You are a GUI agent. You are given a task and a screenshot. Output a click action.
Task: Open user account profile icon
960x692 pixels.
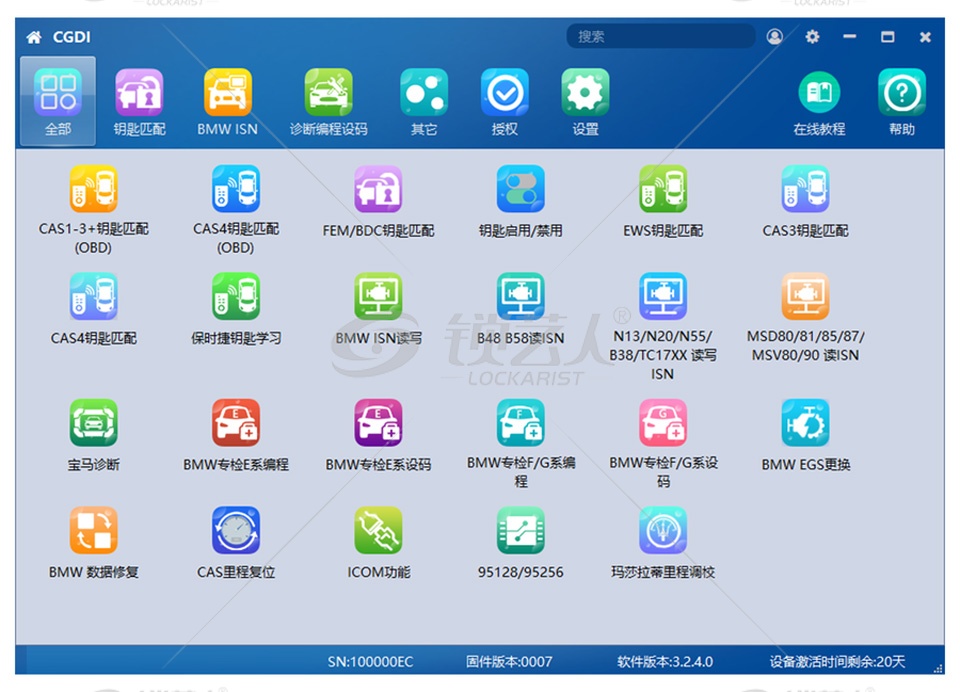(774, 37)
